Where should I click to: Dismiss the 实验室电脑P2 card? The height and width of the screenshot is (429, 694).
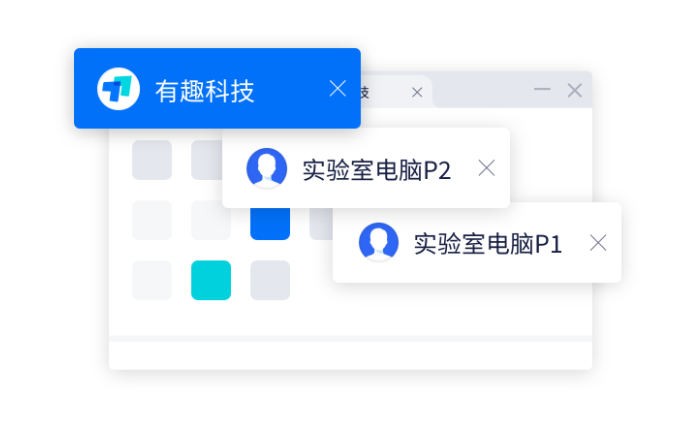click(486, 168)
